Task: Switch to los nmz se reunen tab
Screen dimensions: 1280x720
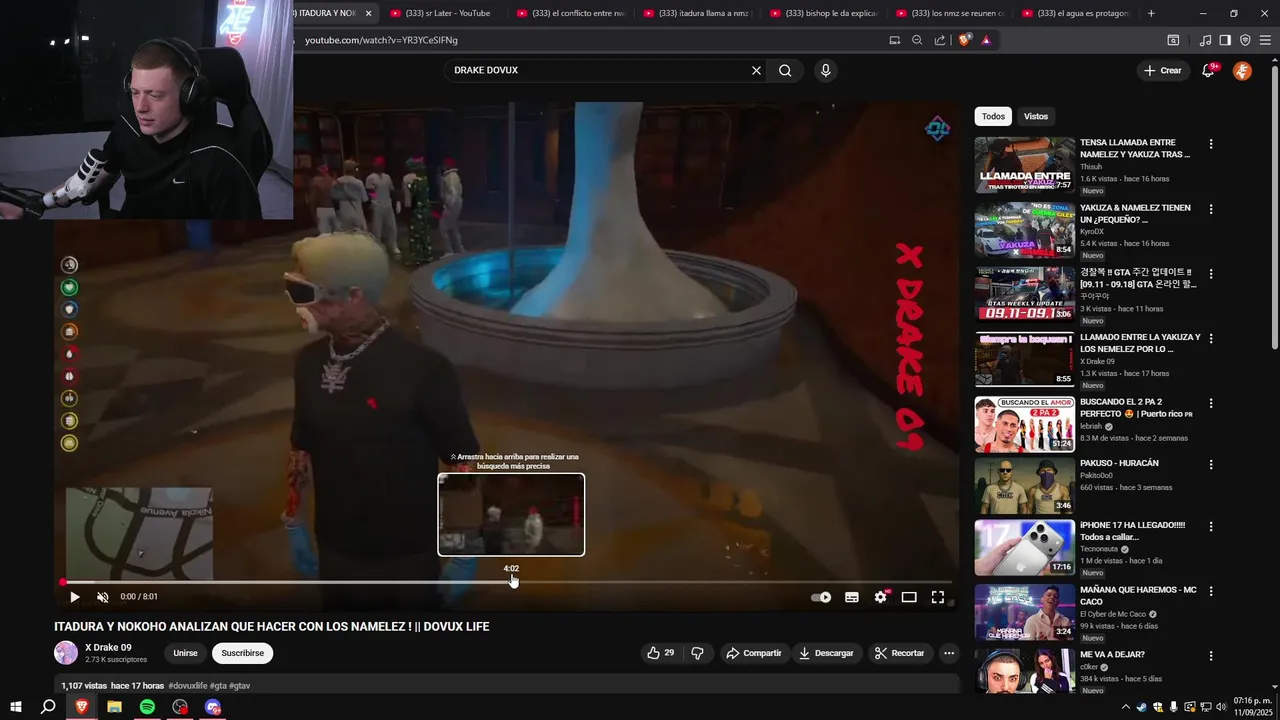Action: click(948, 13)
